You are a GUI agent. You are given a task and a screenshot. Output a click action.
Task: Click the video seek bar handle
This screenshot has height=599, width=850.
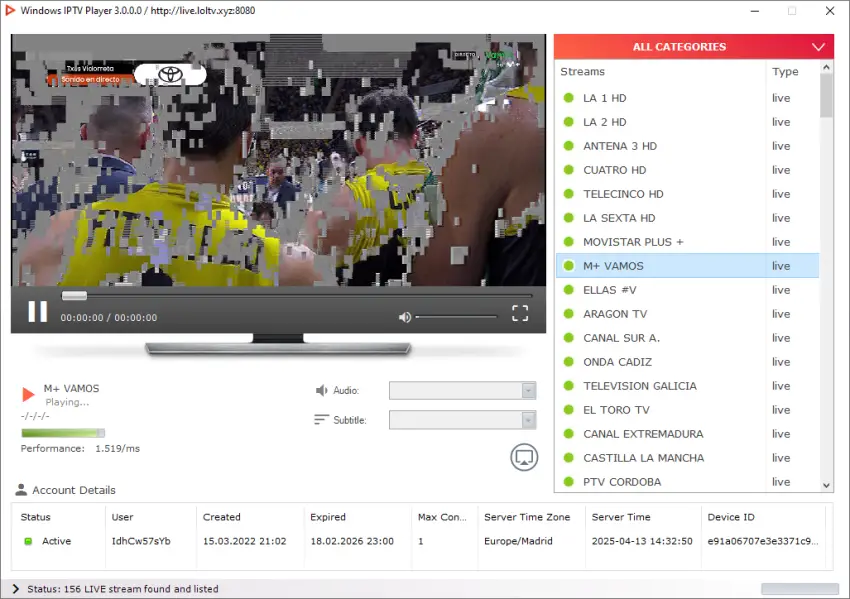click(74, 295)
